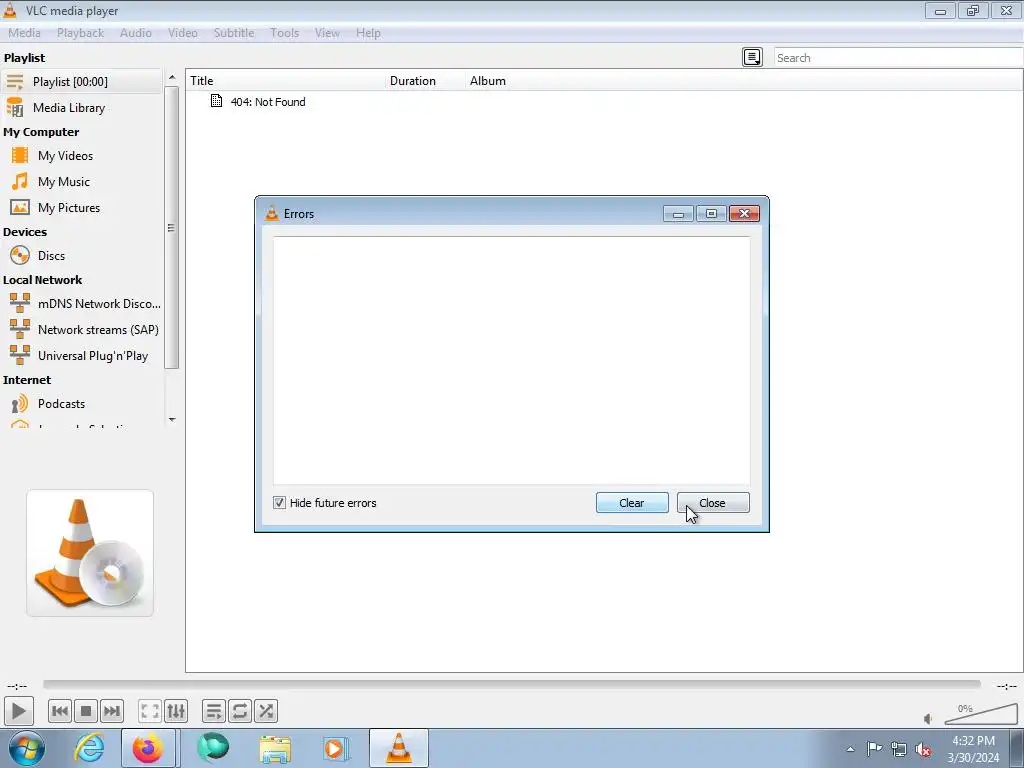The image size is (1024, 768).
Task: Toggle fullscreen video mode
Action: click(150, 711)
